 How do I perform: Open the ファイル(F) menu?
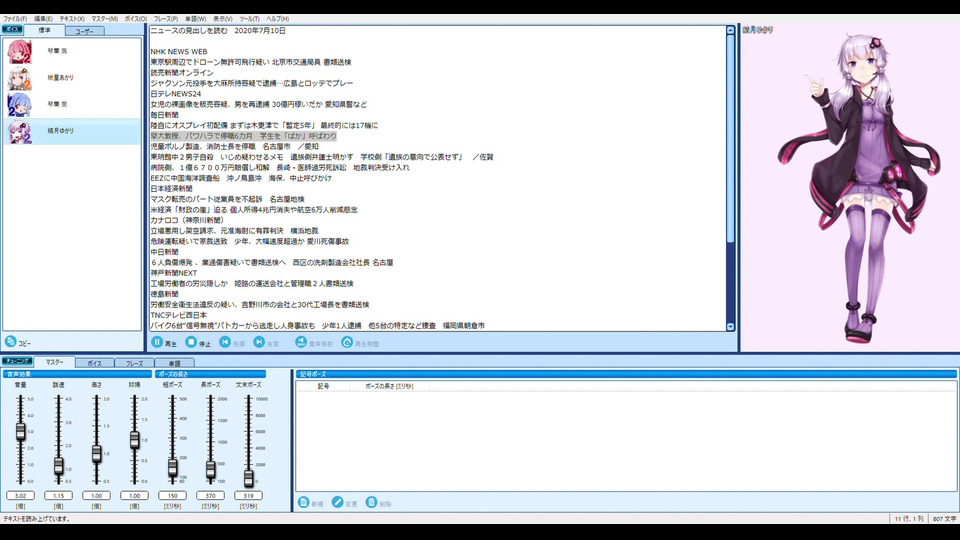coord(15,19)
